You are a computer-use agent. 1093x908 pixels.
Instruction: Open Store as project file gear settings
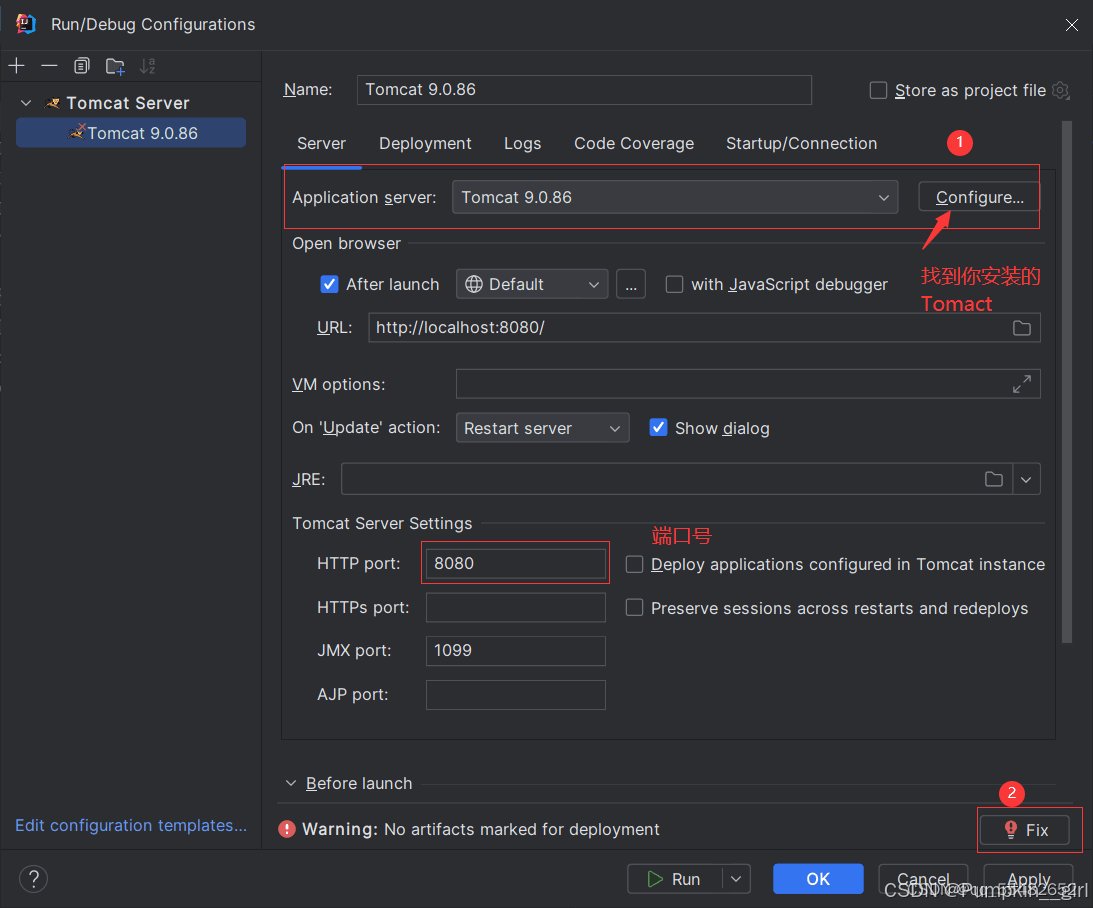coord(1060,91)
